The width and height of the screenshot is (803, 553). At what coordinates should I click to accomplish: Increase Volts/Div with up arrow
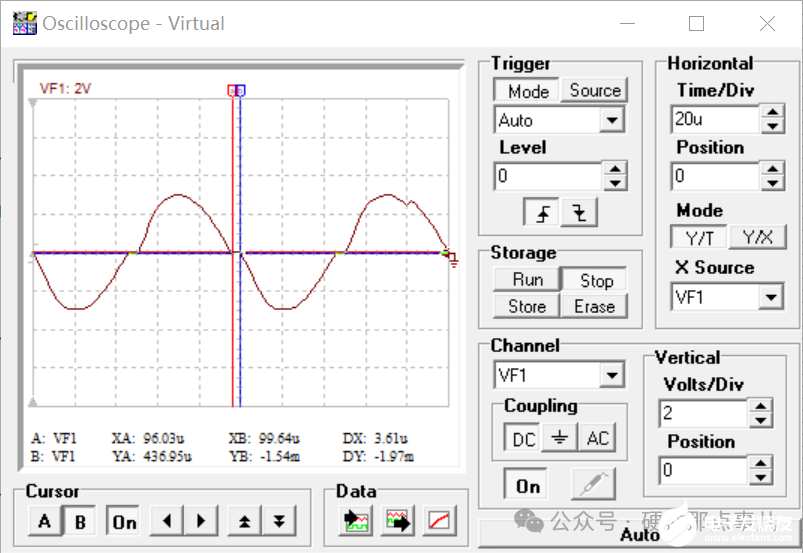point(760,407)
